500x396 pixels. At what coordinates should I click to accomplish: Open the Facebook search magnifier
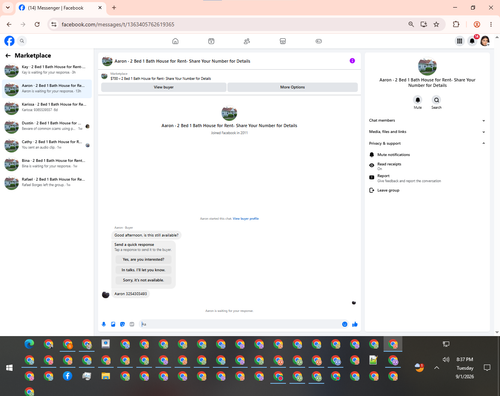coord(22,41)
